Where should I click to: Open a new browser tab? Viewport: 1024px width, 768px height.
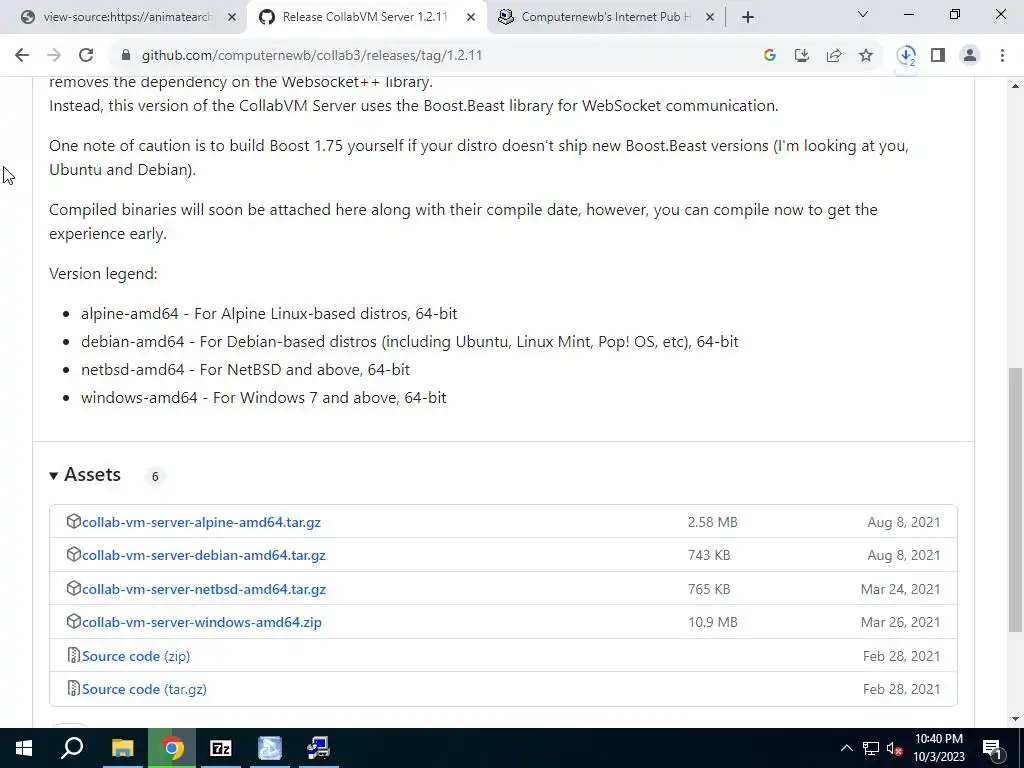click(x=748, y=18)
